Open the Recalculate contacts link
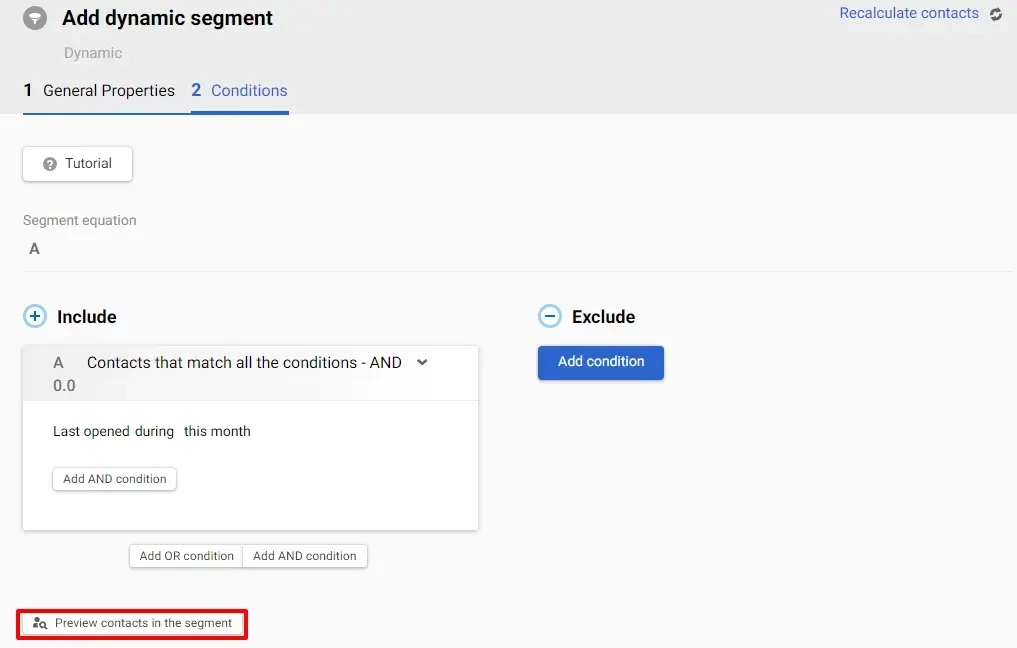 [x=908, y=14]
